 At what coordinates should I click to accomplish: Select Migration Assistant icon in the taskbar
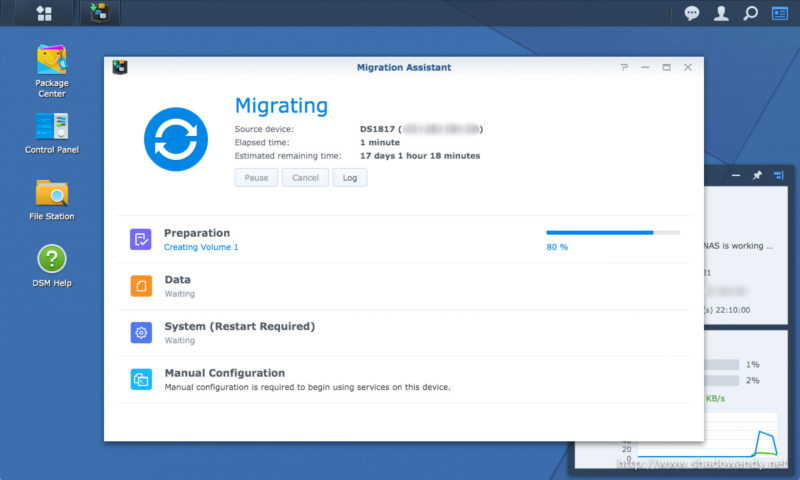pyautogui.click(x=99, y=12)
